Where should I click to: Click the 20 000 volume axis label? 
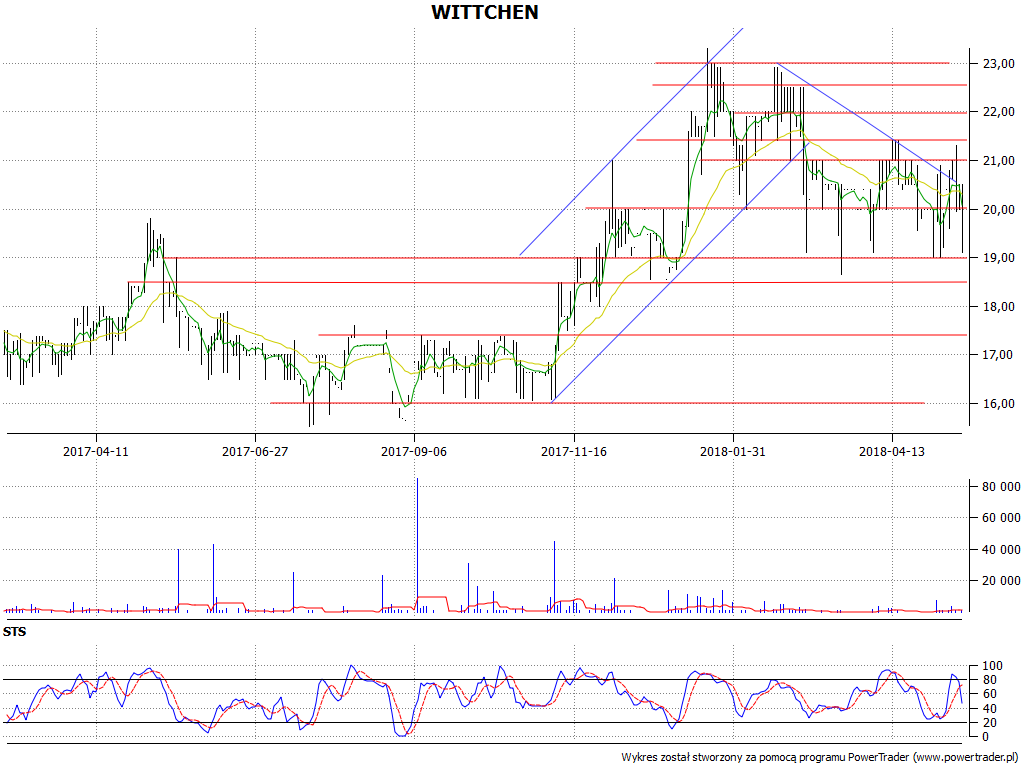coord(1000,581)
